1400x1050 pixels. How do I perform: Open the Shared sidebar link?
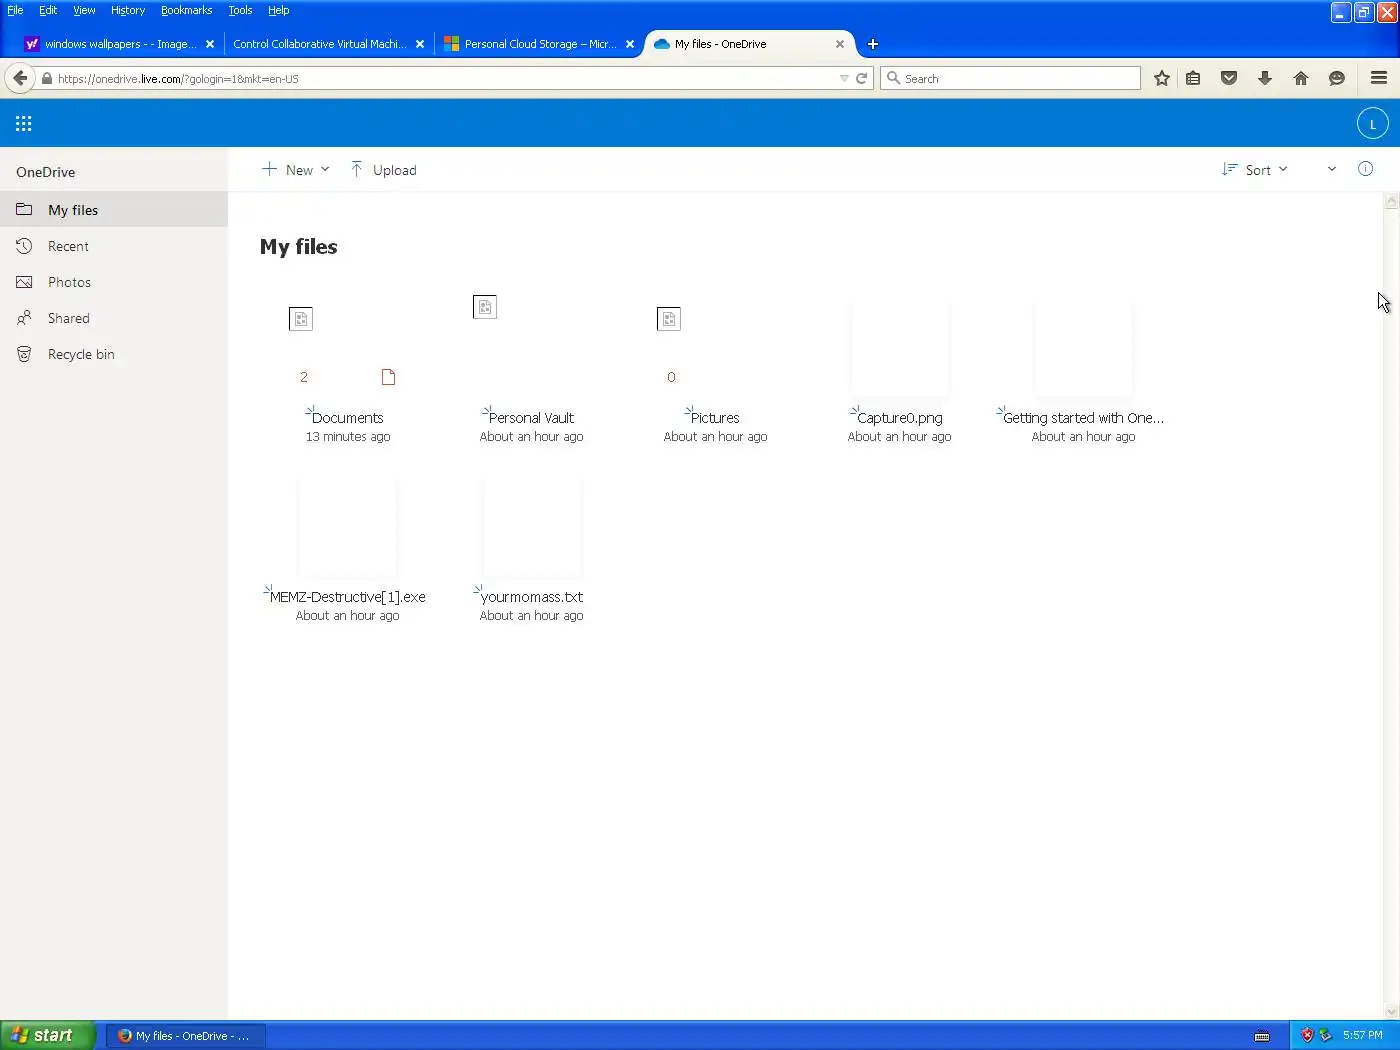tap(114, 318)
